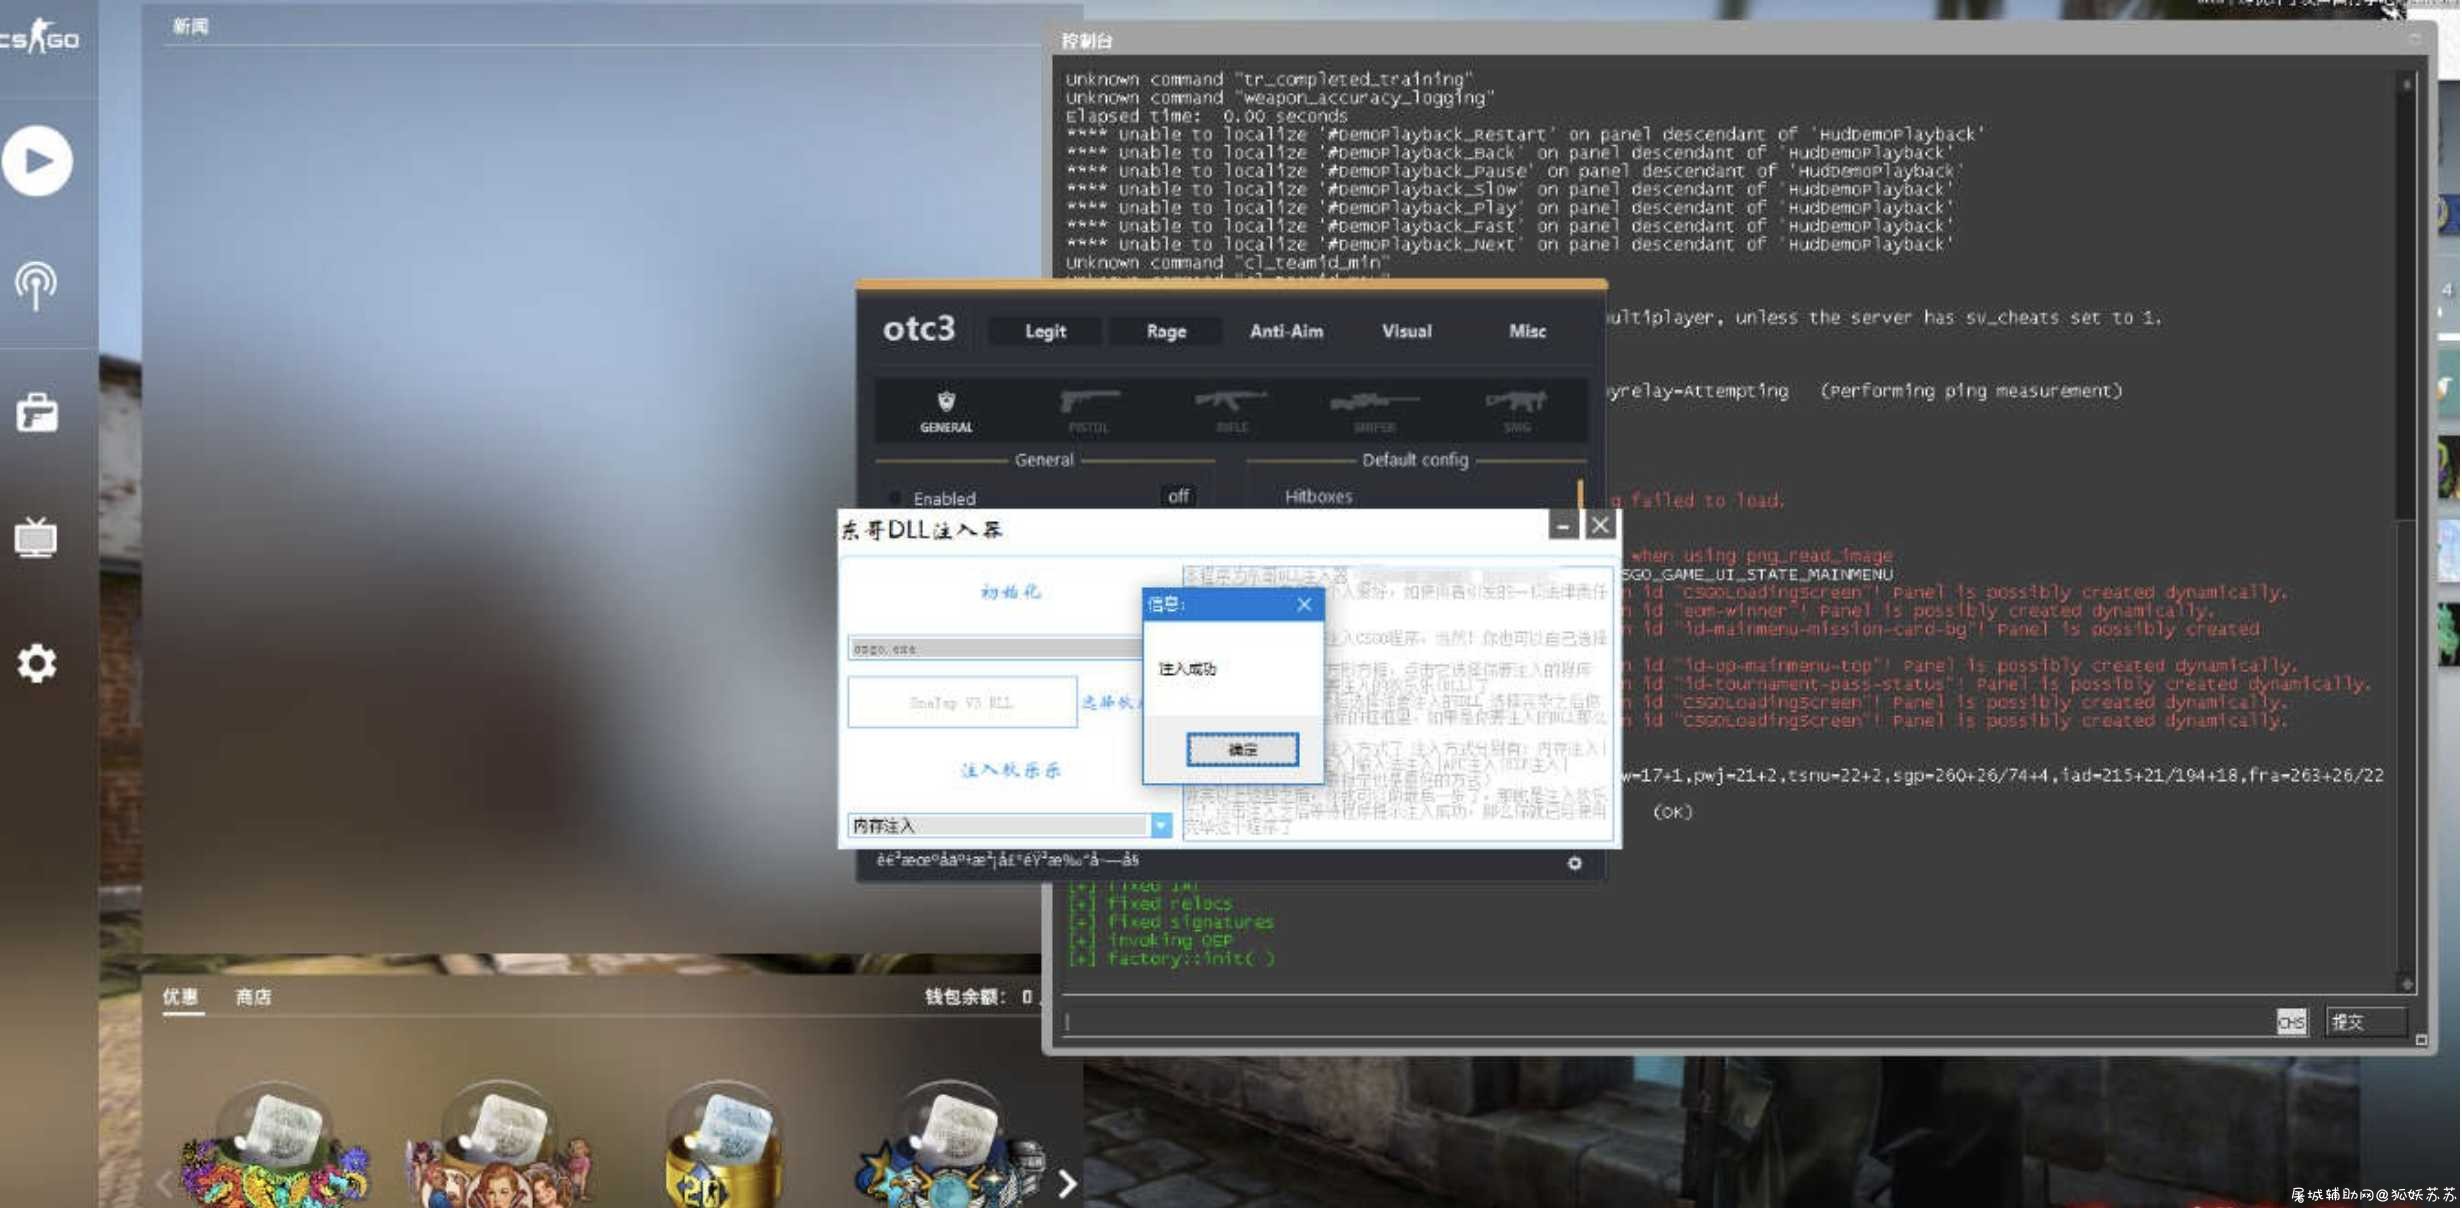Open the second sticker capsule in the store

click(500, 1145)
